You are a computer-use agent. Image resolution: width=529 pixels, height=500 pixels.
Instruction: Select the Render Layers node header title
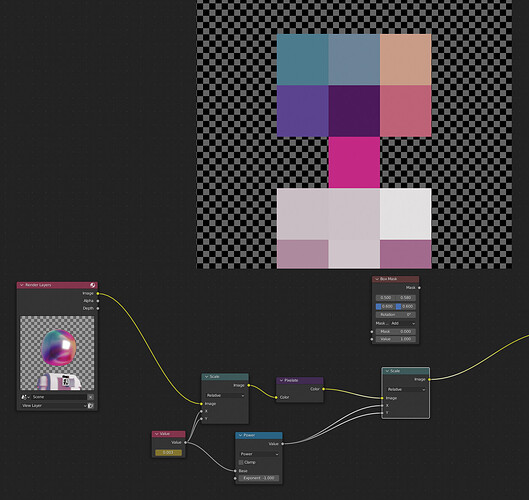click(38, 285)
